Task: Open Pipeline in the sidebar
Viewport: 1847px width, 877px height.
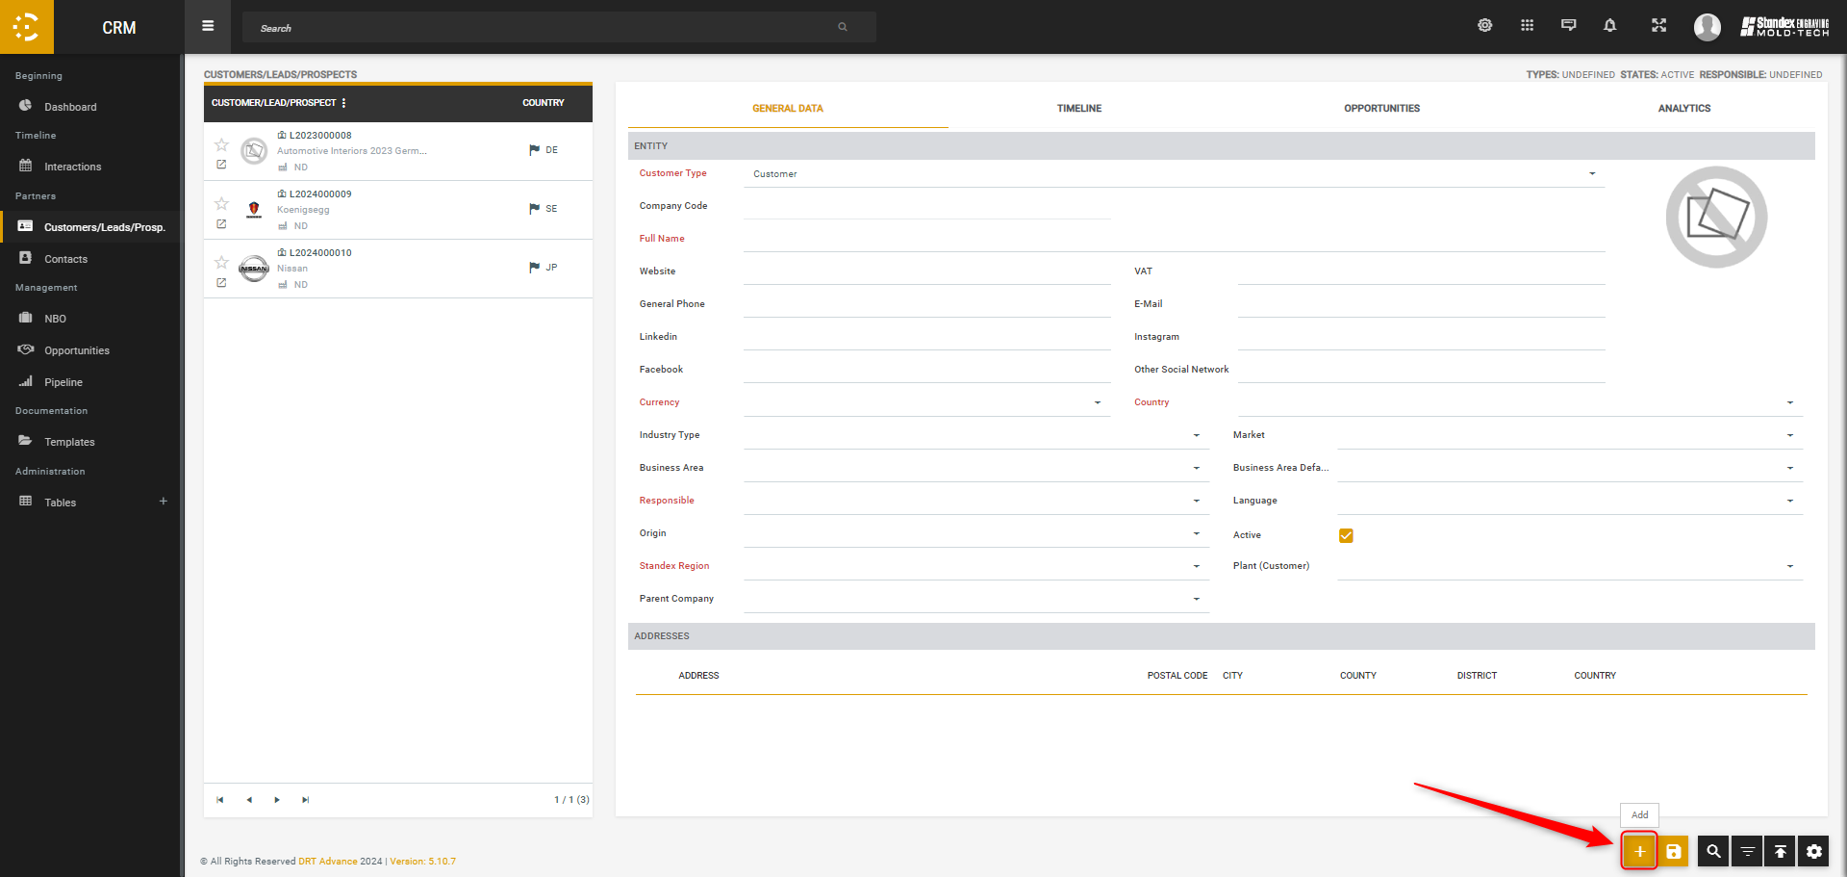Action: (63, 382)
